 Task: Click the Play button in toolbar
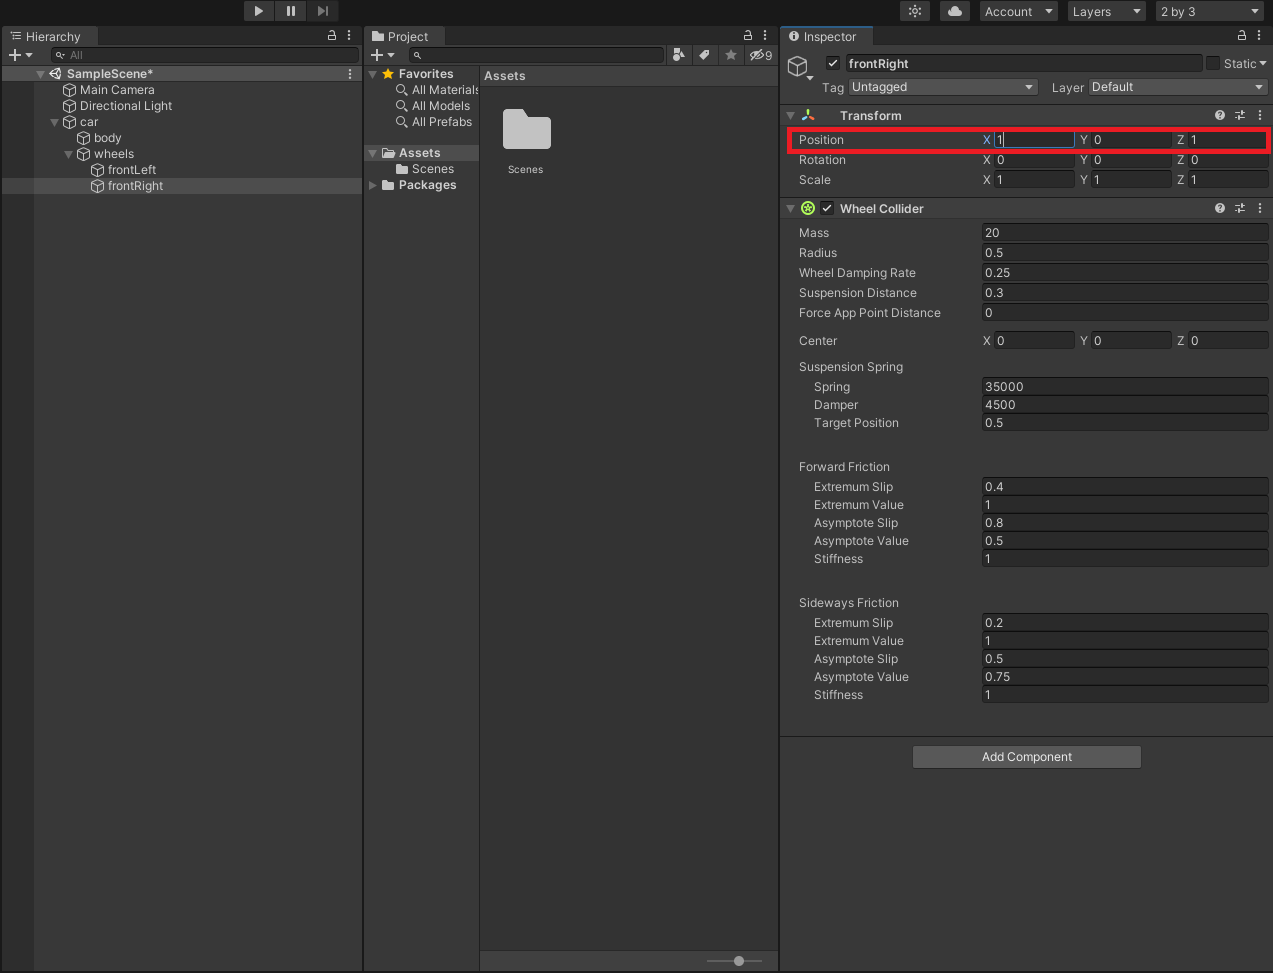click(x=259, y=11)
